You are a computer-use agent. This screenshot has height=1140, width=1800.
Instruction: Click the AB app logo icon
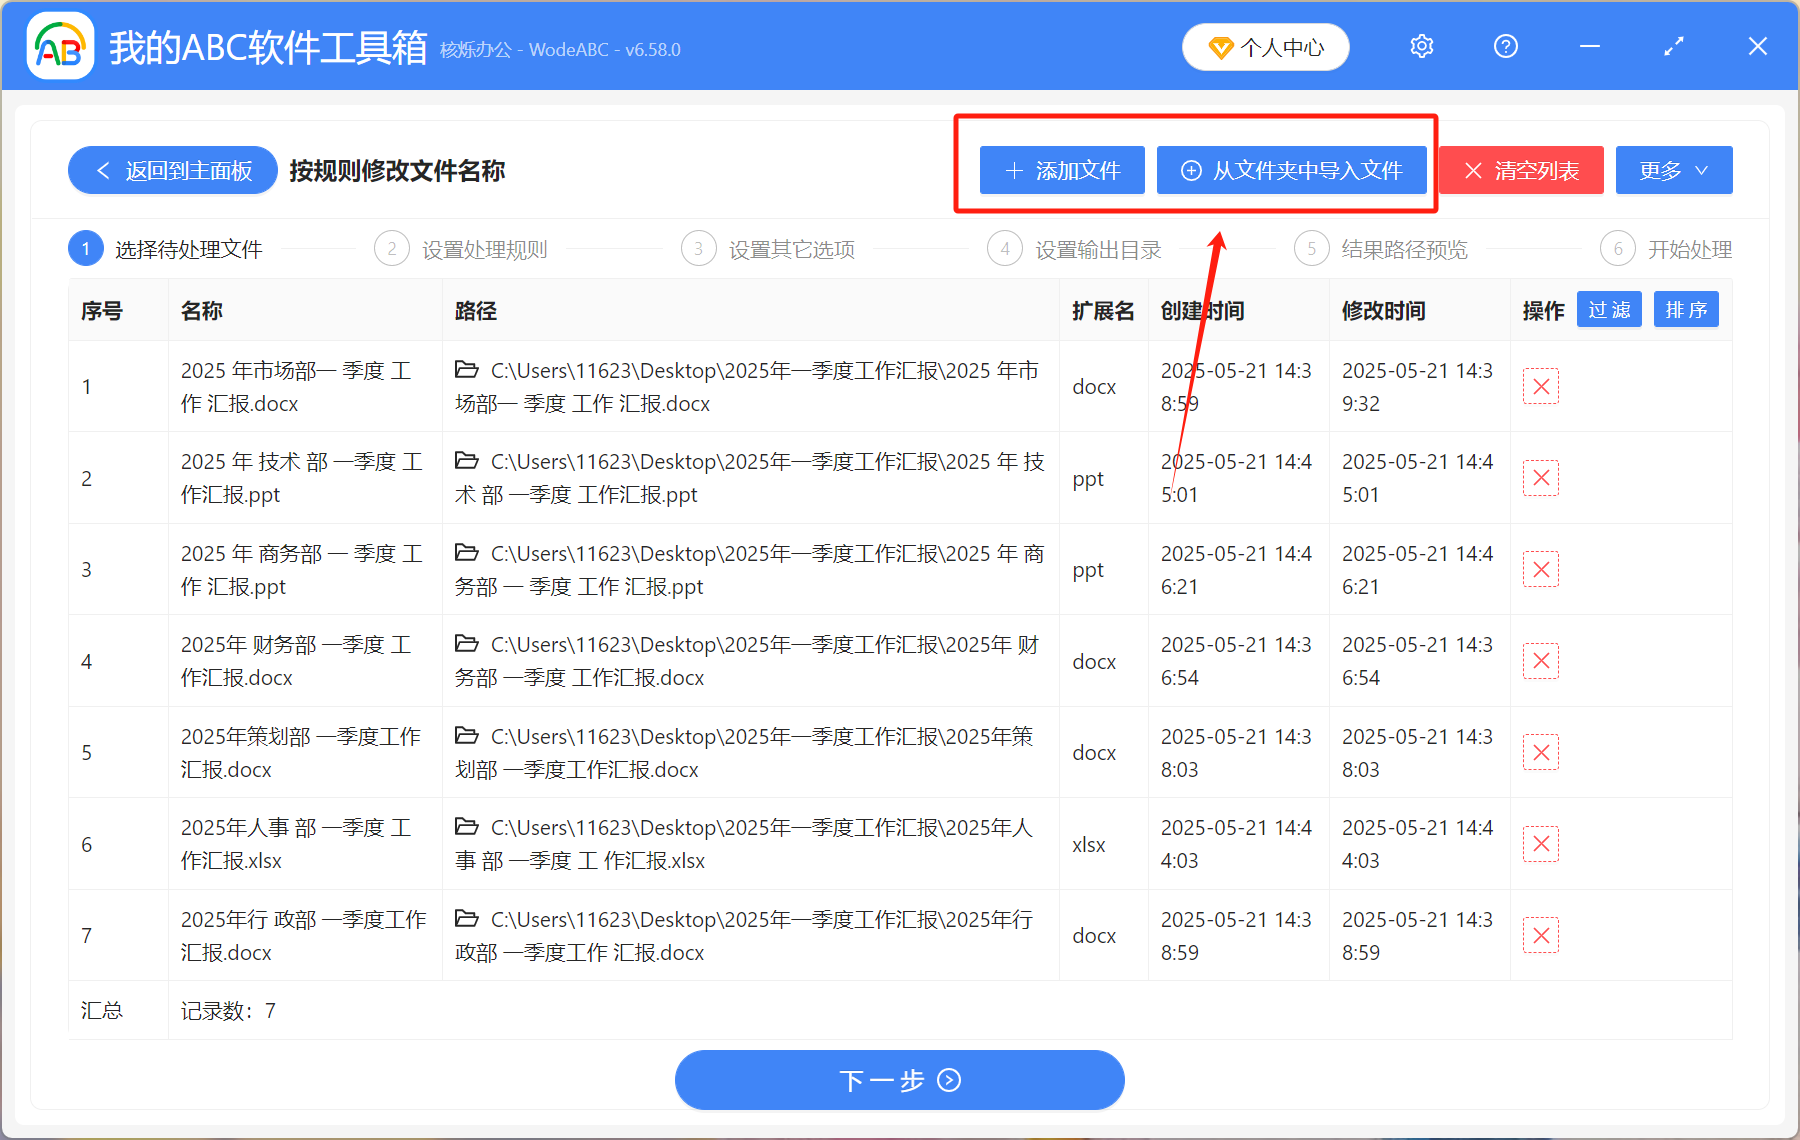click(60, 46)
